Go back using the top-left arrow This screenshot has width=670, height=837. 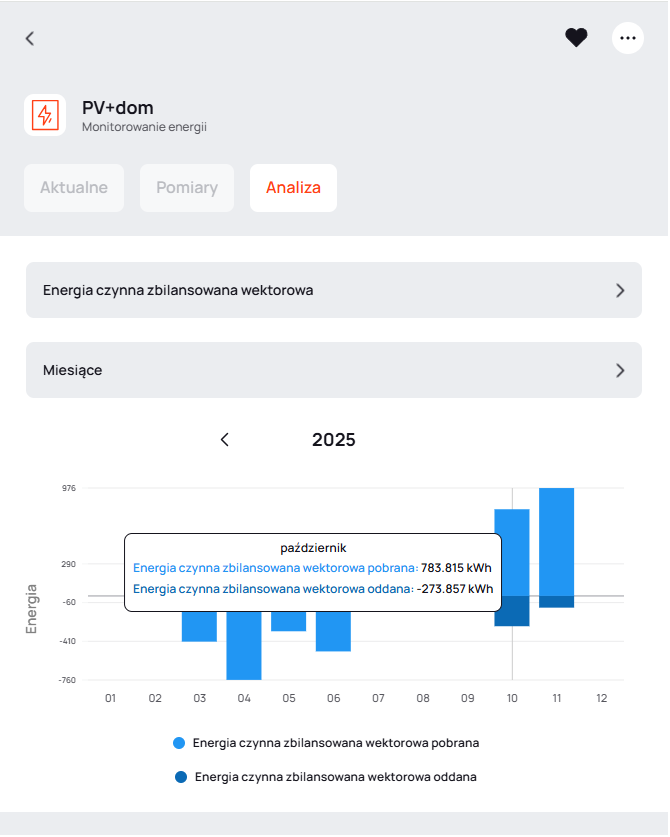pyautogui.click(x=30, y=38)
